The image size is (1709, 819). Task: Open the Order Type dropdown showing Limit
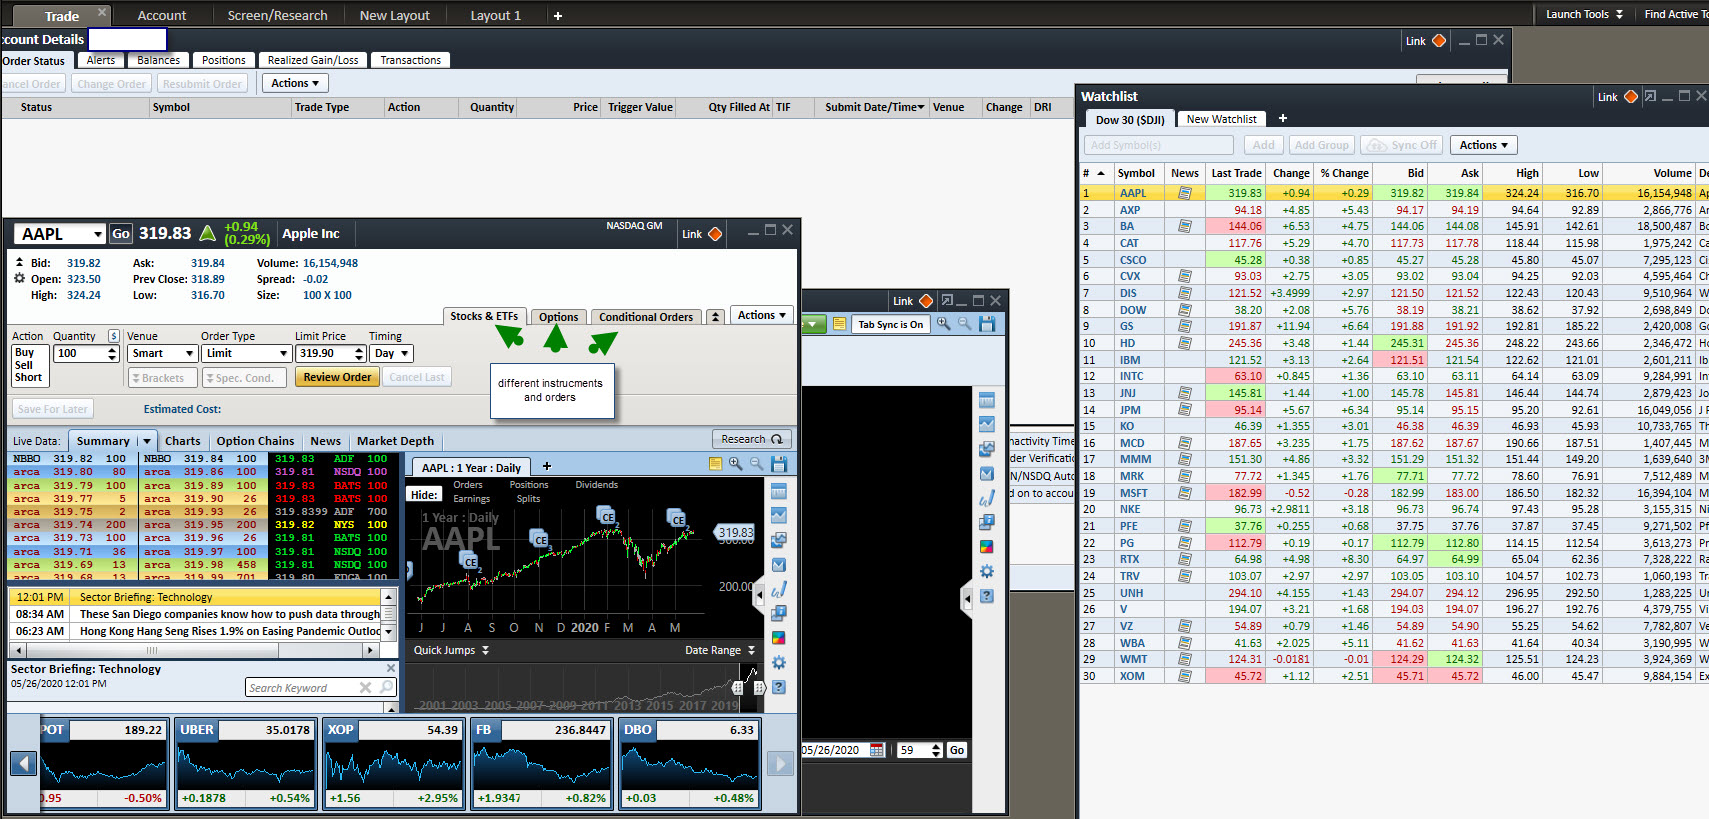coord(247,353)
